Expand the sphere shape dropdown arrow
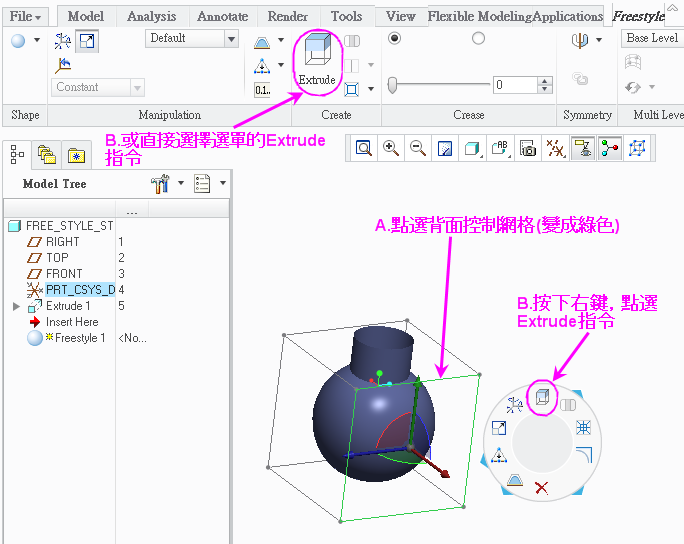Image resolution: width=684 pixels, height=544 pixels. click(x=37, y=41)
